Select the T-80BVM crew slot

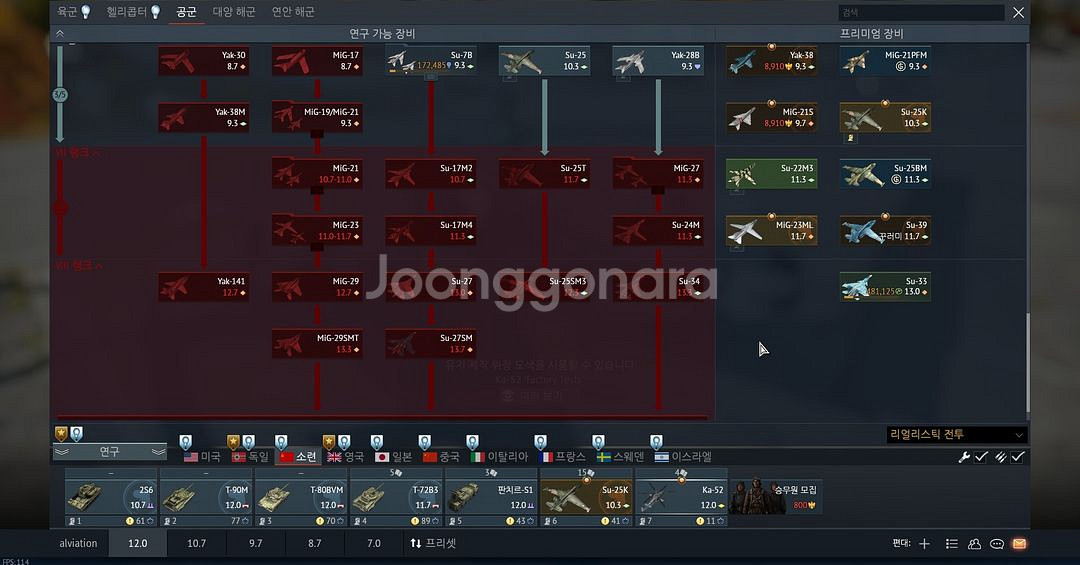(x=301, y=497)
